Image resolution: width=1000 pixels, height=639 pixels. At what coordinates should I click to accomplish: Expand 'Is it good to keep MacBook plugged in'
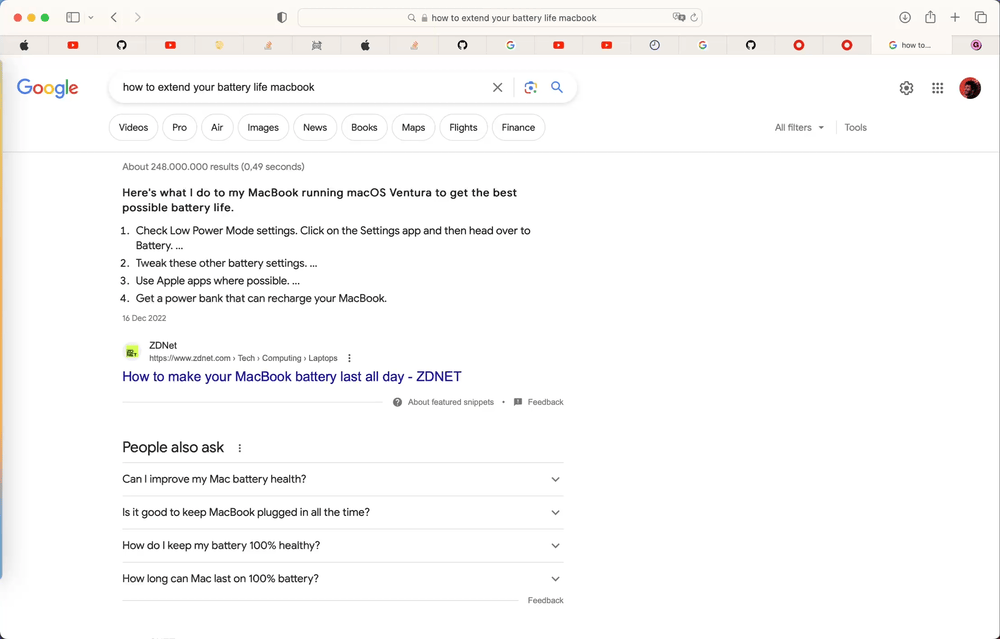(x=342, y=512)
